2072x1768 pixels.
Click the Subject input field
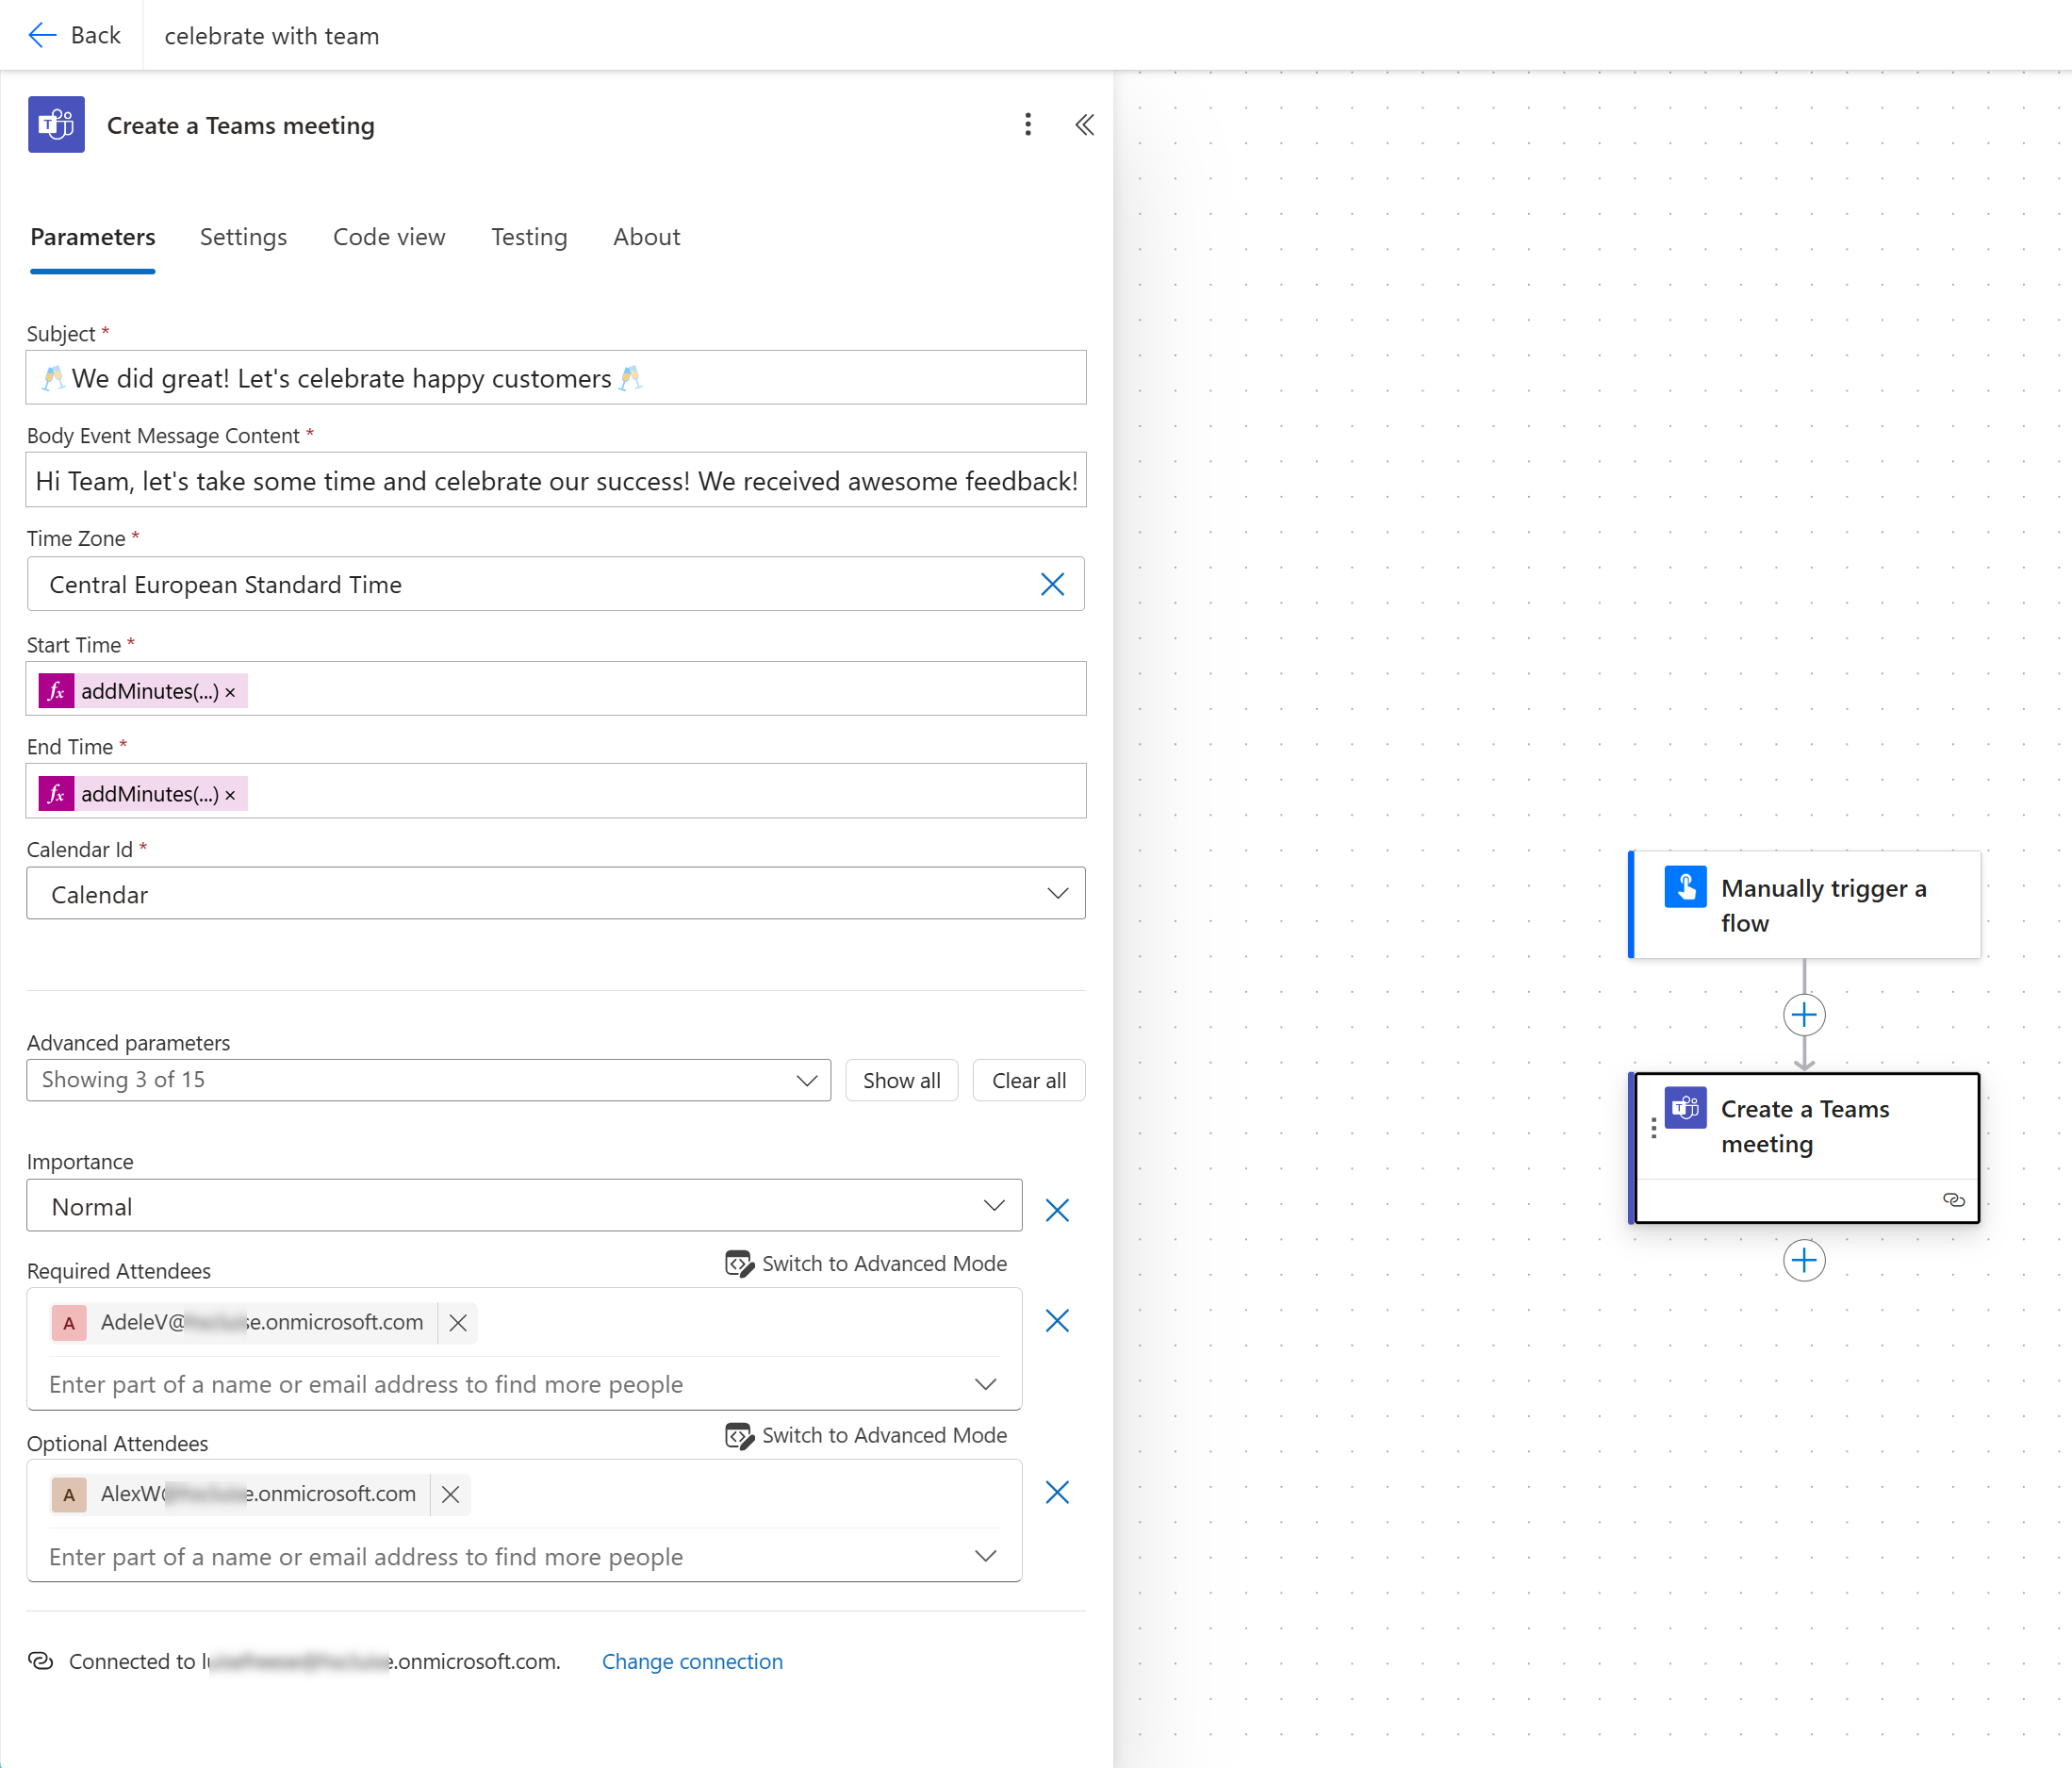556,378
